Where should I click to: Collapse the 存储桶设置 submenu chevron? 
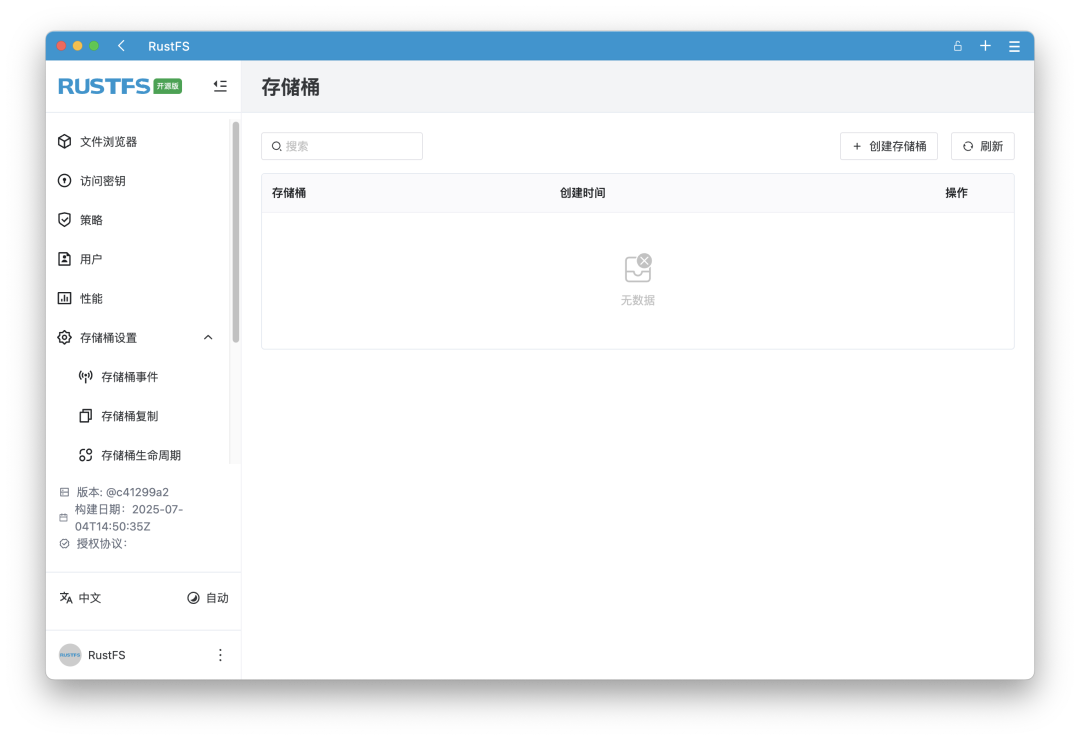tap(208, 337)
